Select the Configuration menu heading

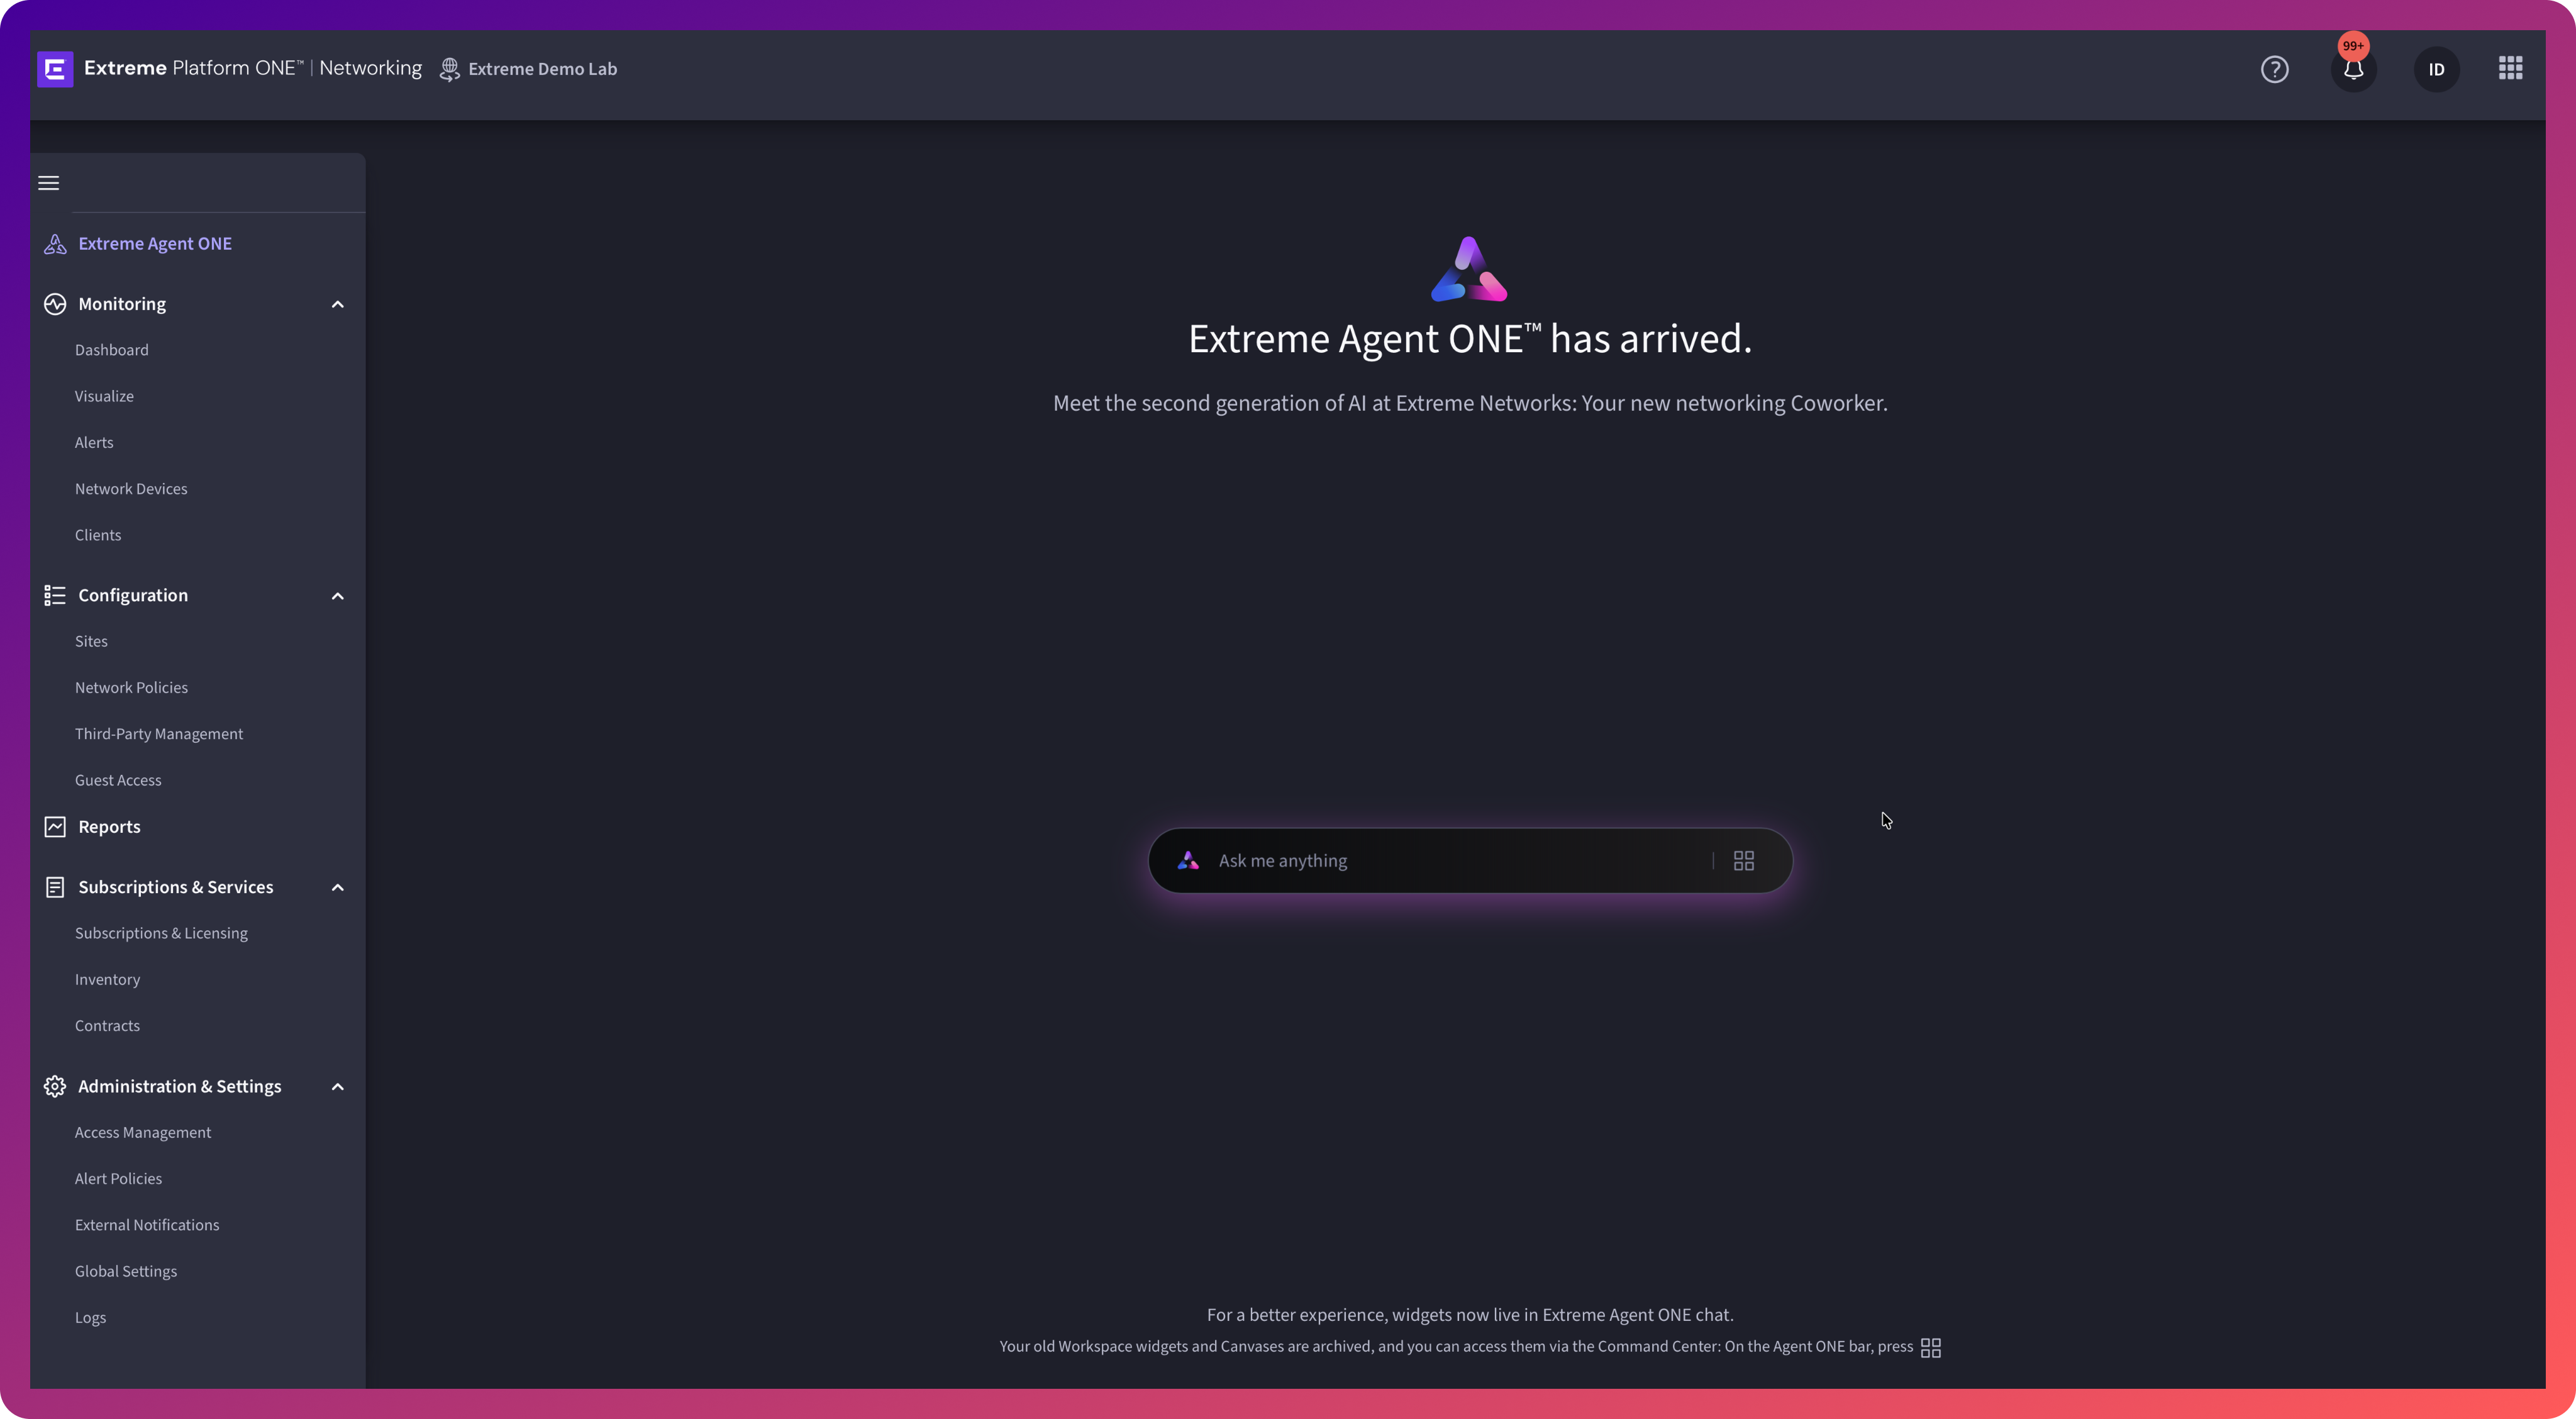[x=133, y=596]
